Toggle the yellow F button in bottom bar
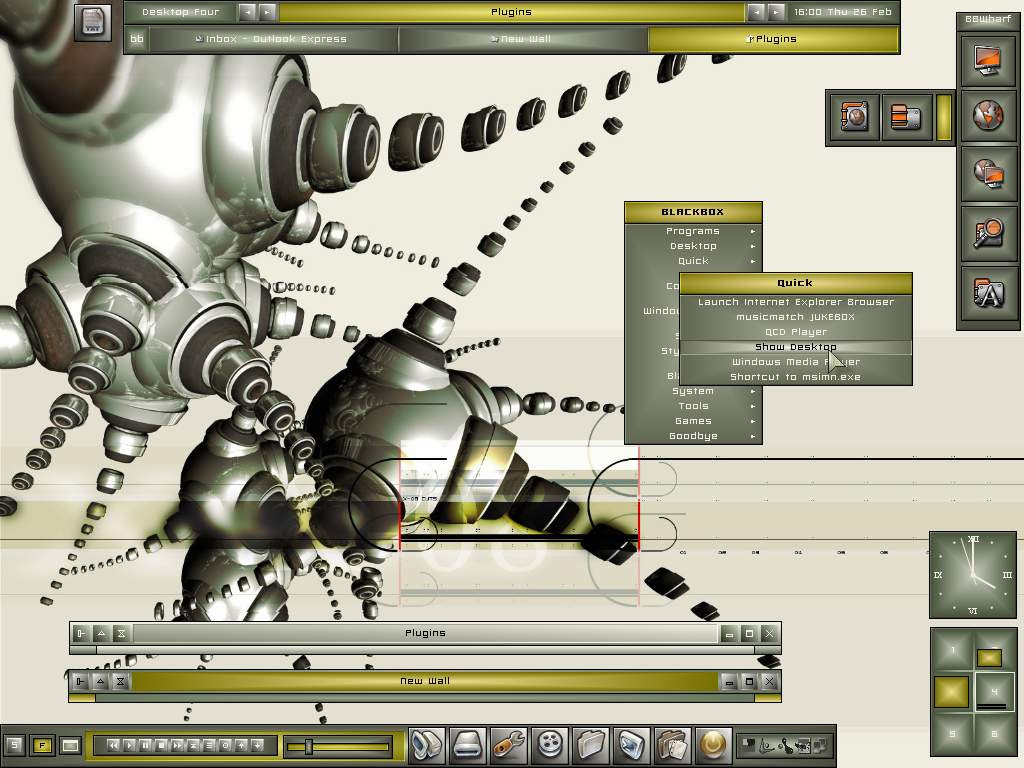 [42, 745]
